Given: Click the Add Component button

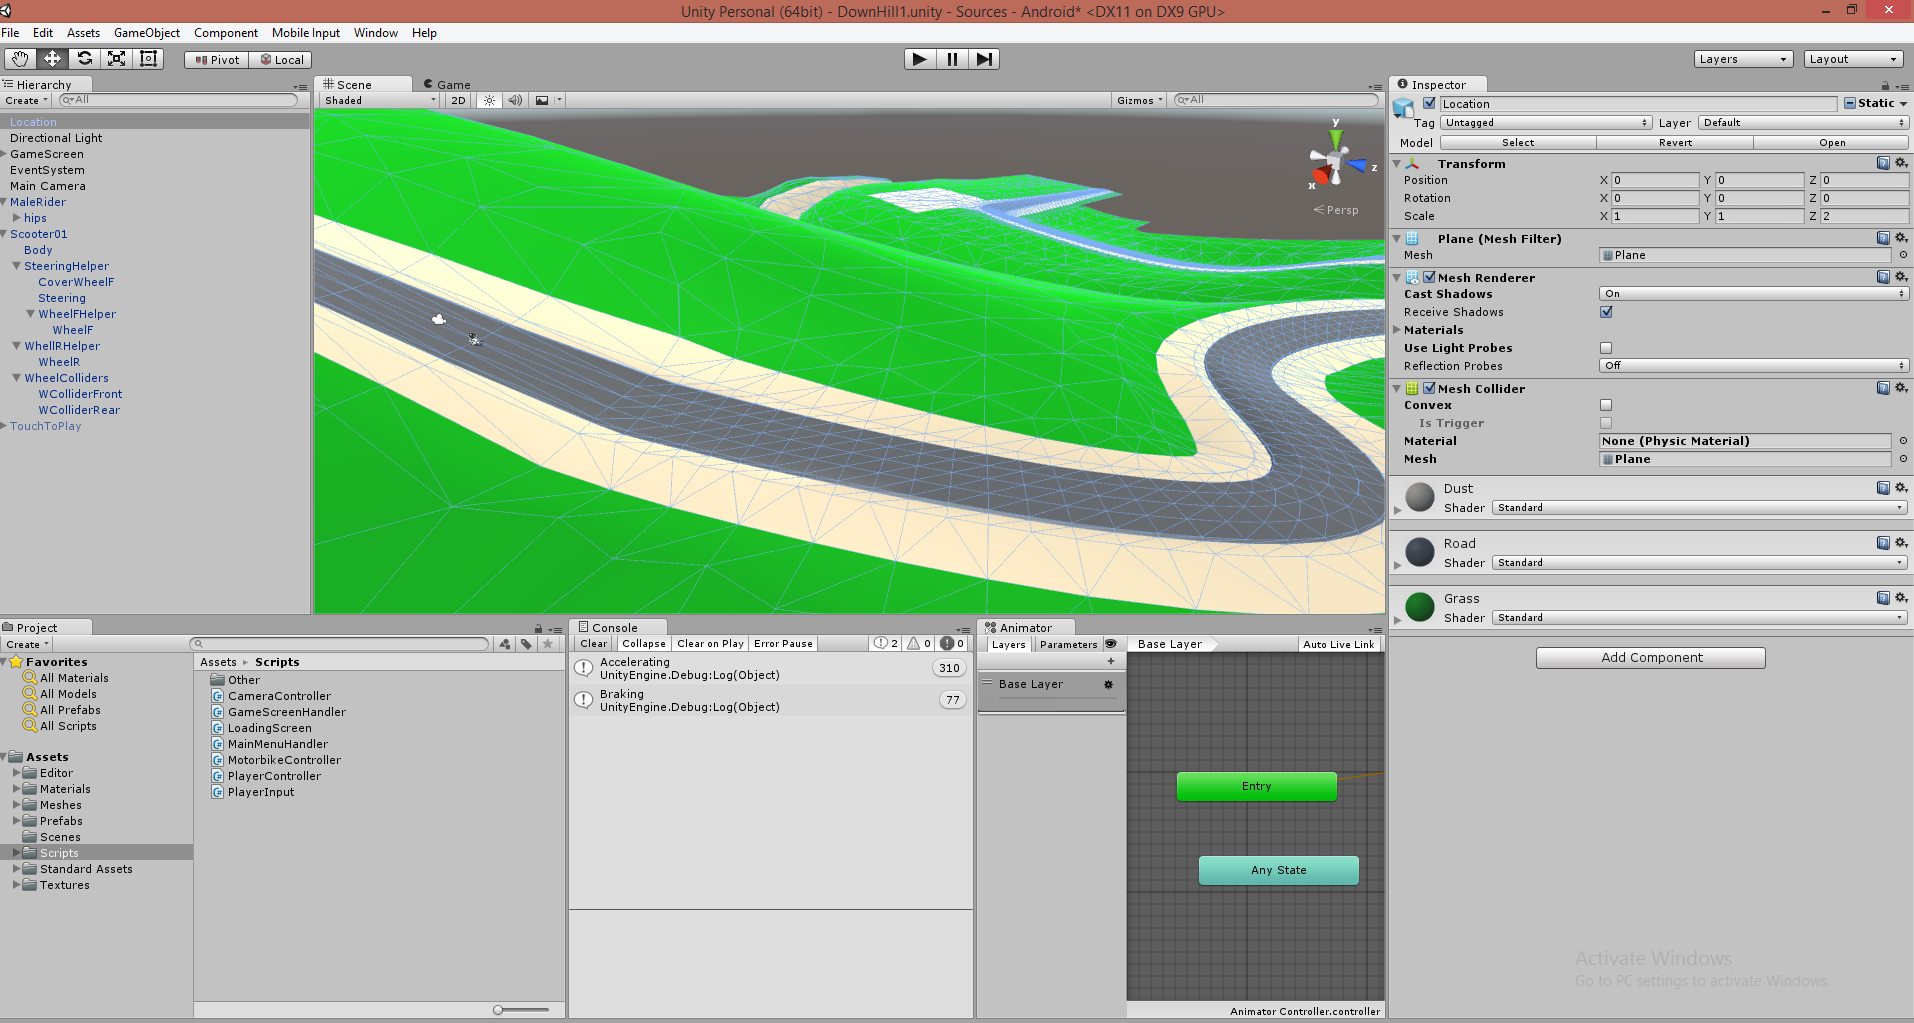Looking at the screenshot, I should tap(1650, 658).
